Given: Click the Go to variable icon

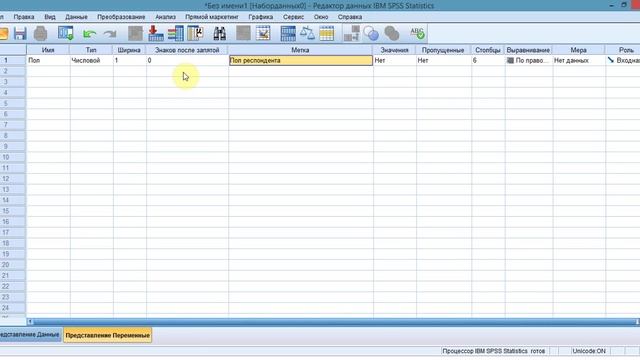Looking at the screenshot, I should tap(176, 33).
